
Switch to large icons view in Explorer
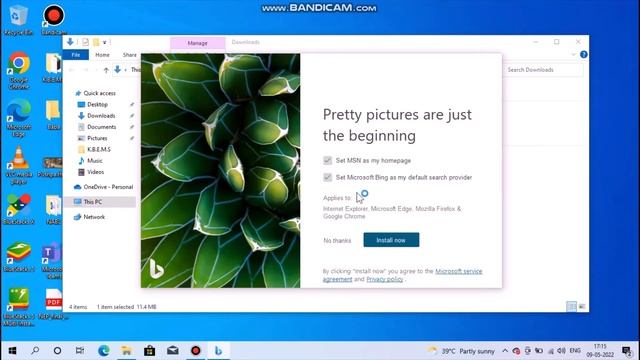point(582,307)
